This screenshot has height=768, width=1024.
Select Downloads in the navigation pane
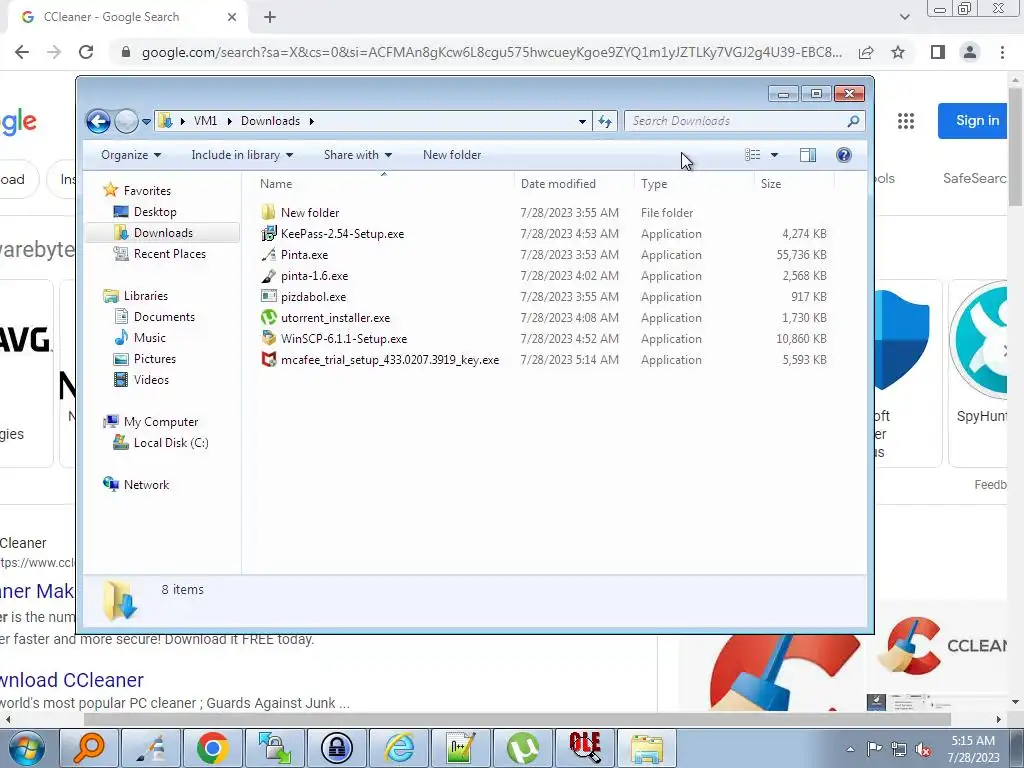coord(163,232)
